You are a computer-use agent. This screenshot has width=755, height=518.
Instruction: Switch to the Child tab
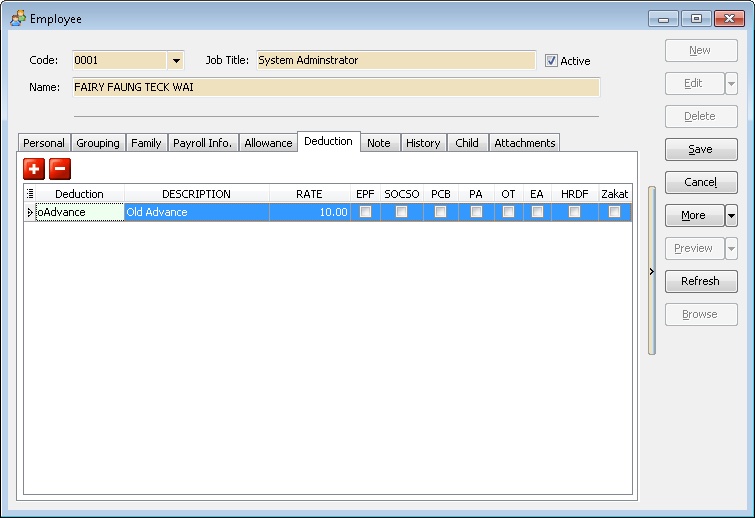467,143
